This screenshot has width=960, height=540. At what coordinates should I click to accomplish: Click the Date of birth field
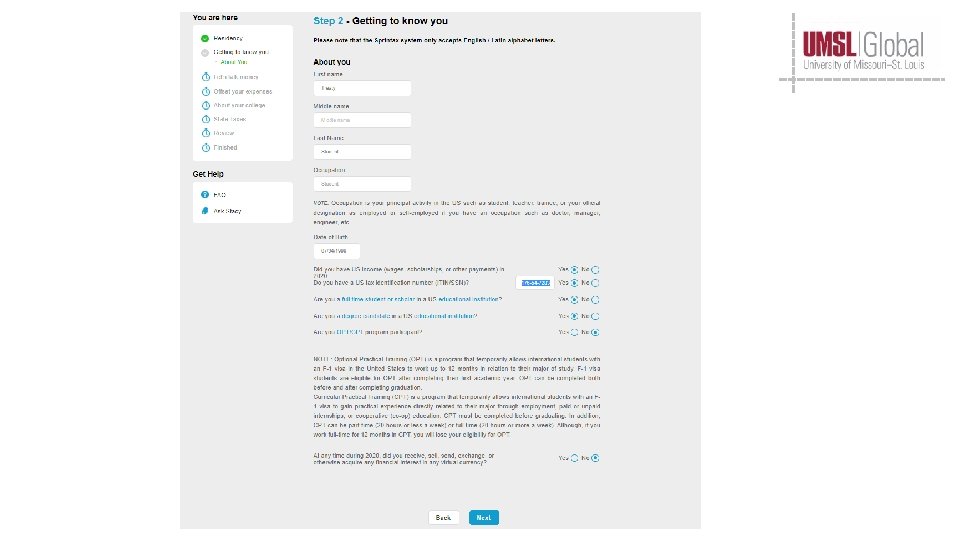tap(336, 252)
